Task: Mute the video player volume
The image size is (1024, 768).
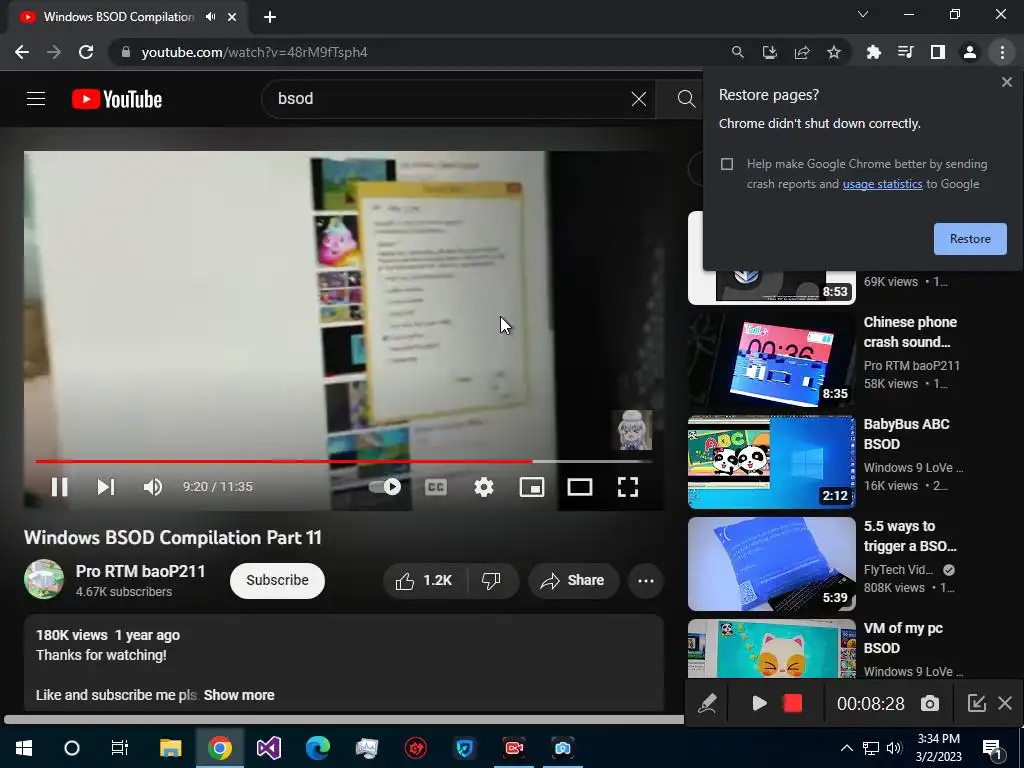Action: click(152, 487)
